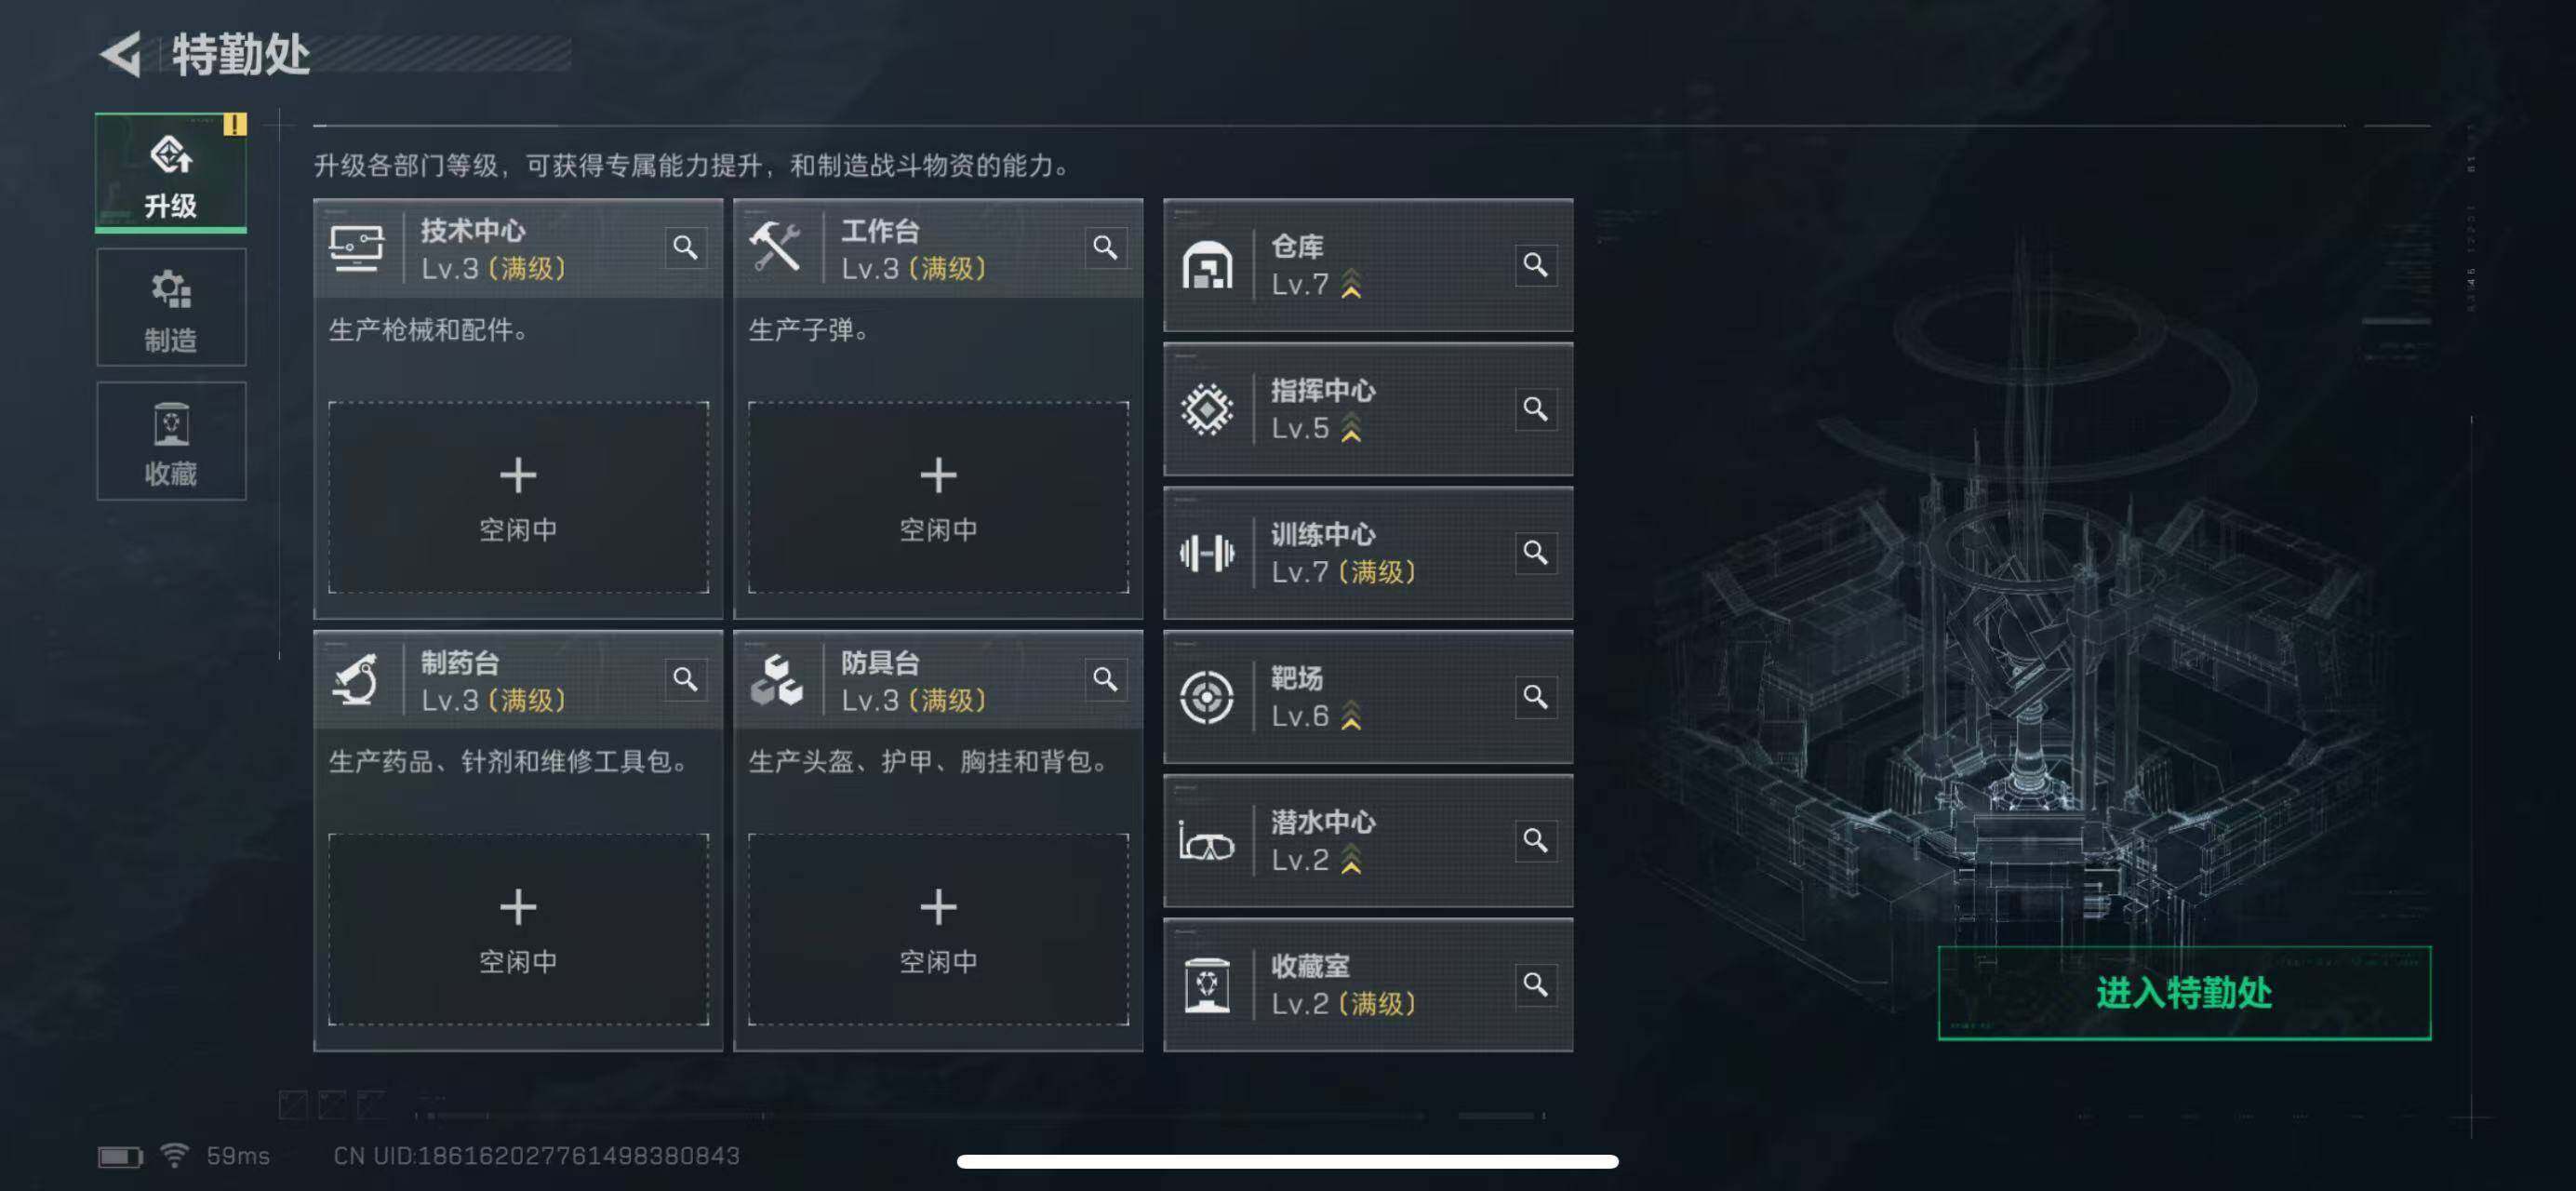Screen dimensions: 2576x1191
Task: Inspect 收藏室 with magnifier icon
Action: coord(1536,984)
